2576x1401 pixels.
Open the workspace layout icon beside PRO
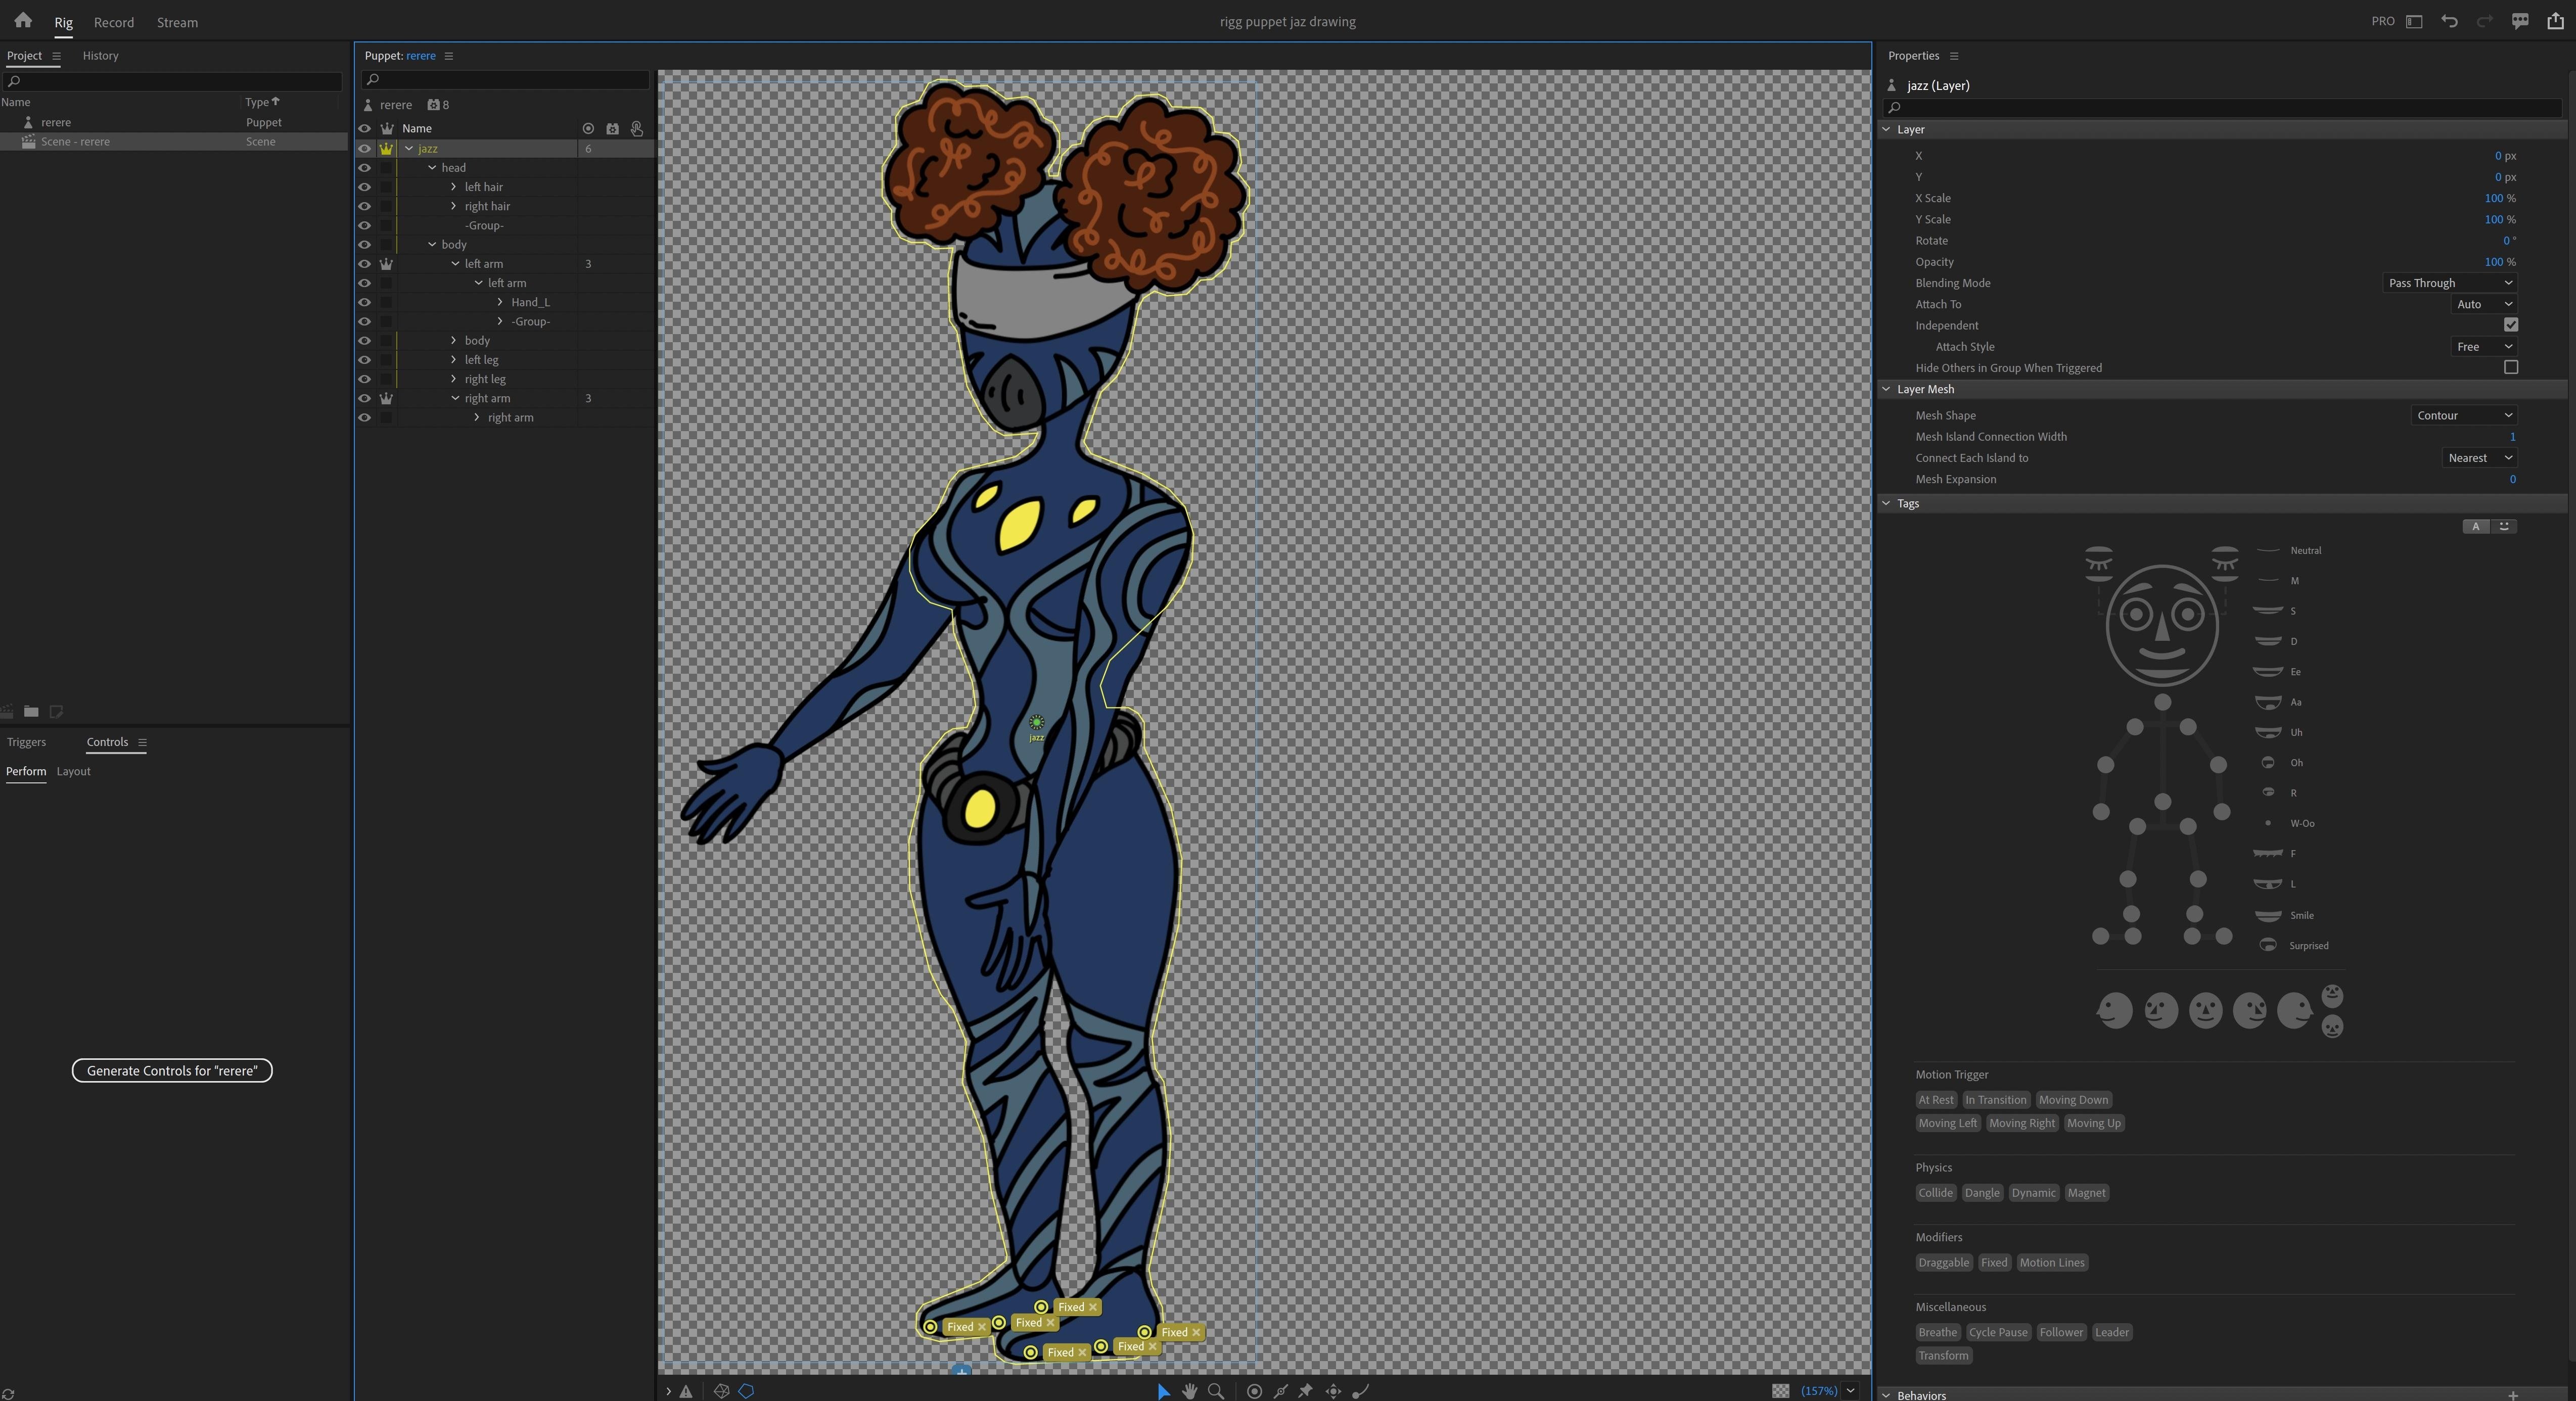pos(2414,21)
